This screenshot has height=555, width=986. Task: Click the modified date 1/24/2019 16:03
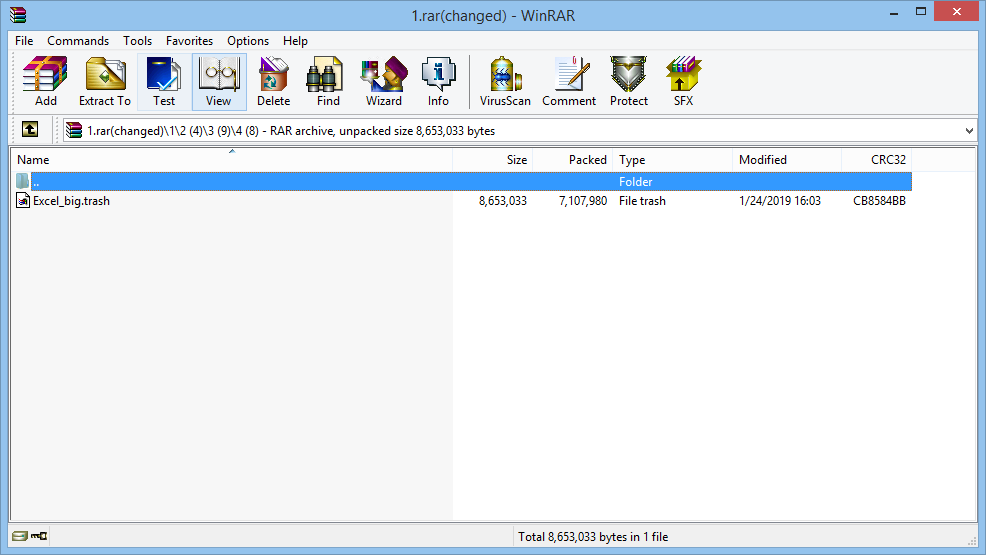(780, 201)
